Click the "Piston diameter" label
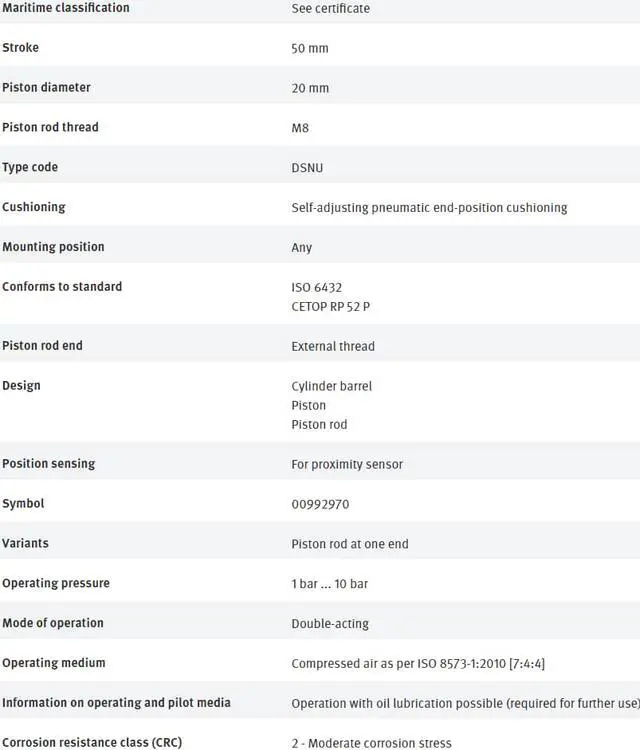640x750 pixels. coord(46,88)
